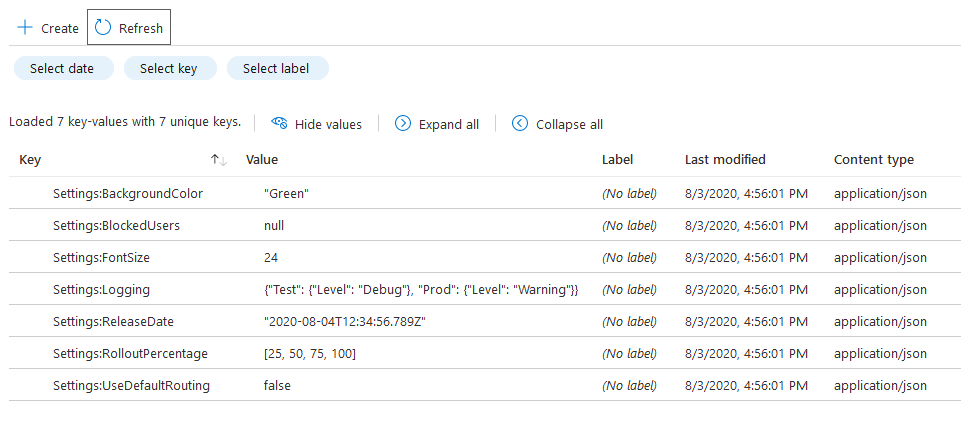
Task: Select the Settings:BlockedUsers key
Action: [x=116, y=225]
